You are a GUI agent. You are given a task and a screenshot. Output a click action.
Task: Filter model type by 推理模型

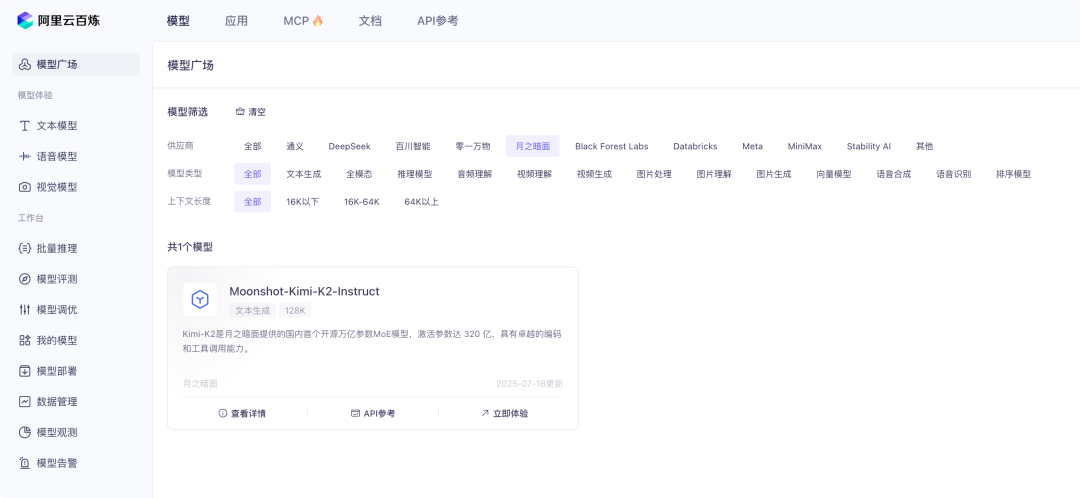pyautogui.click(x=415, y=174)
